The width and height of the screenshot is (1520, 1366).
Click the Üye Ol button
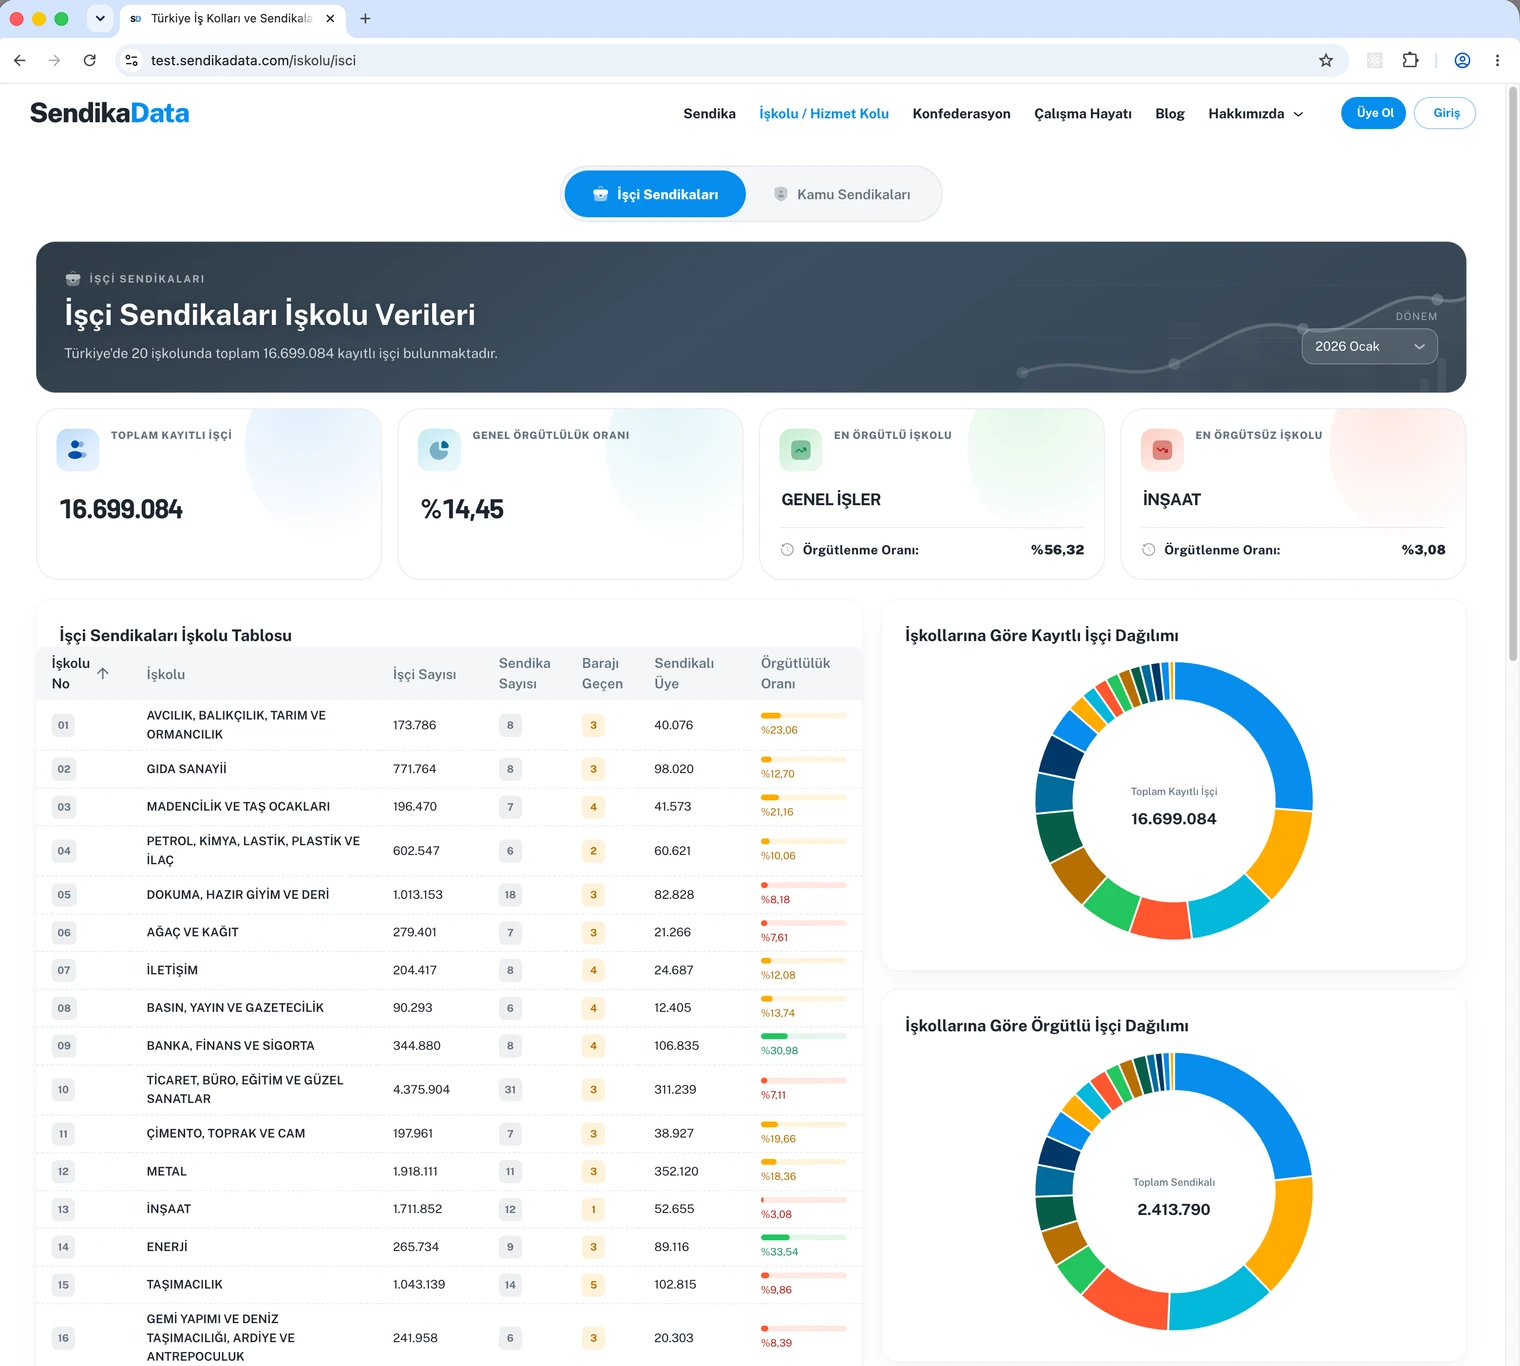coord(1373,113)
